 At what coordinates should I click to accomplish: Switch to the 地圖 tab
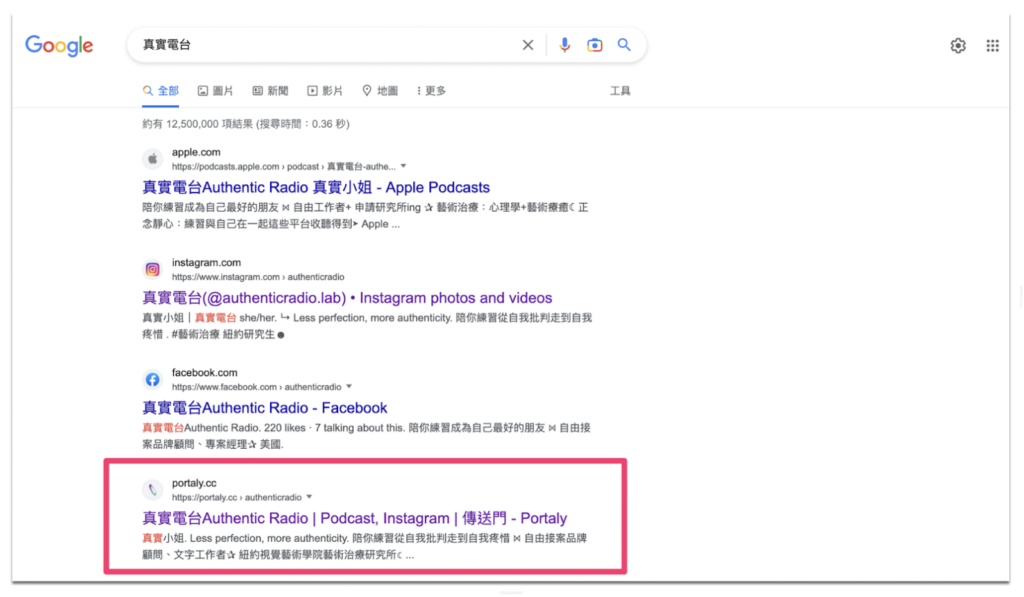pyautogui.click(x=380, y=91)
